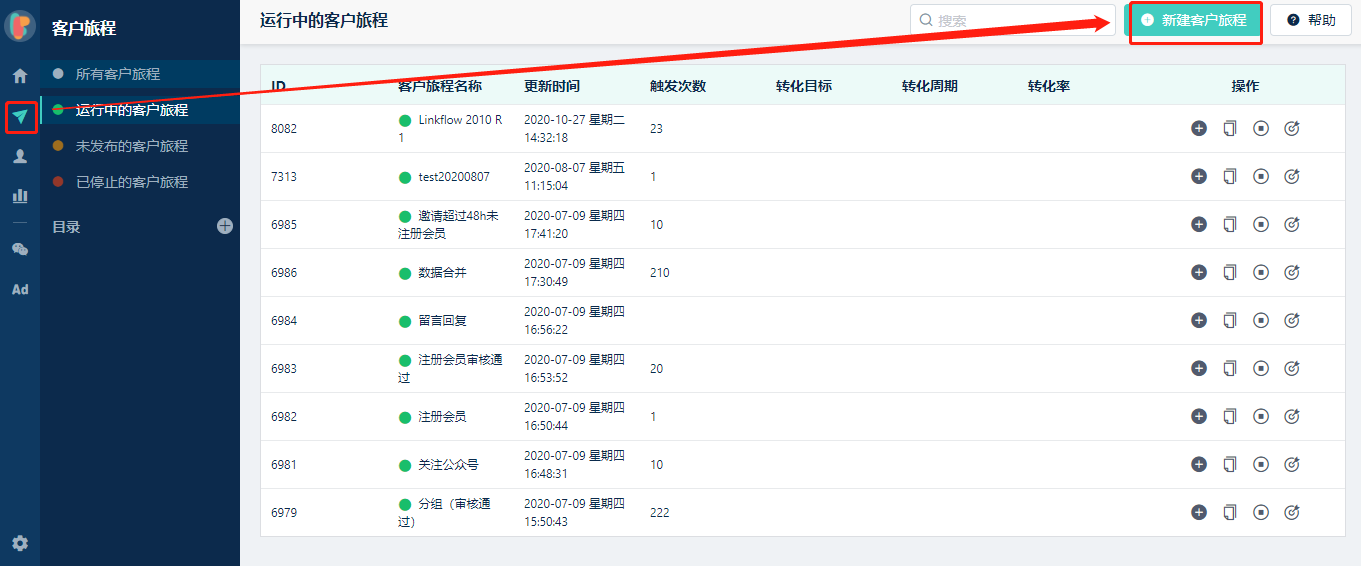Show 未发布的客户旅程 list
Screen dimensions: 1361x566
point(140,146)
